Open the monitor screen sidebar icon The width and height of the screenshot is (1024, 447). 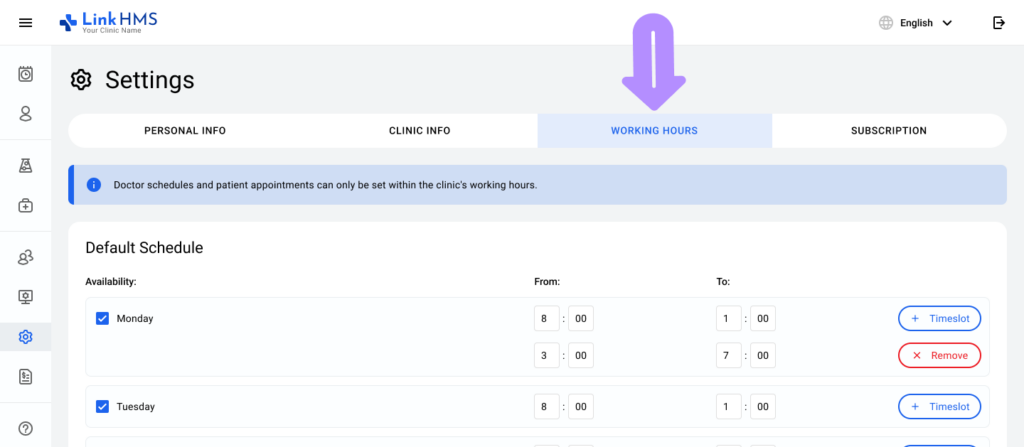(x=25, y=297)
